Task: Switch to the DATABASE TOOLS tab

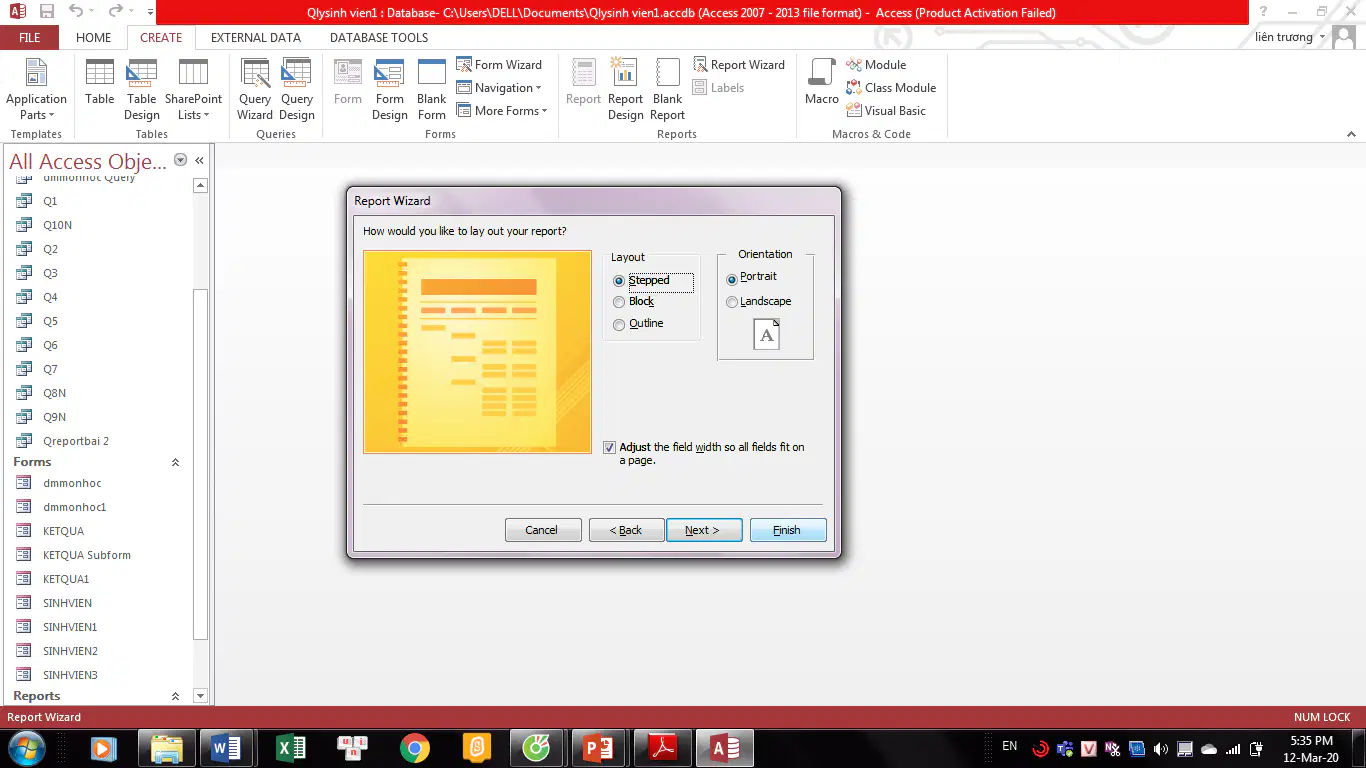Action: pos(379,38)
